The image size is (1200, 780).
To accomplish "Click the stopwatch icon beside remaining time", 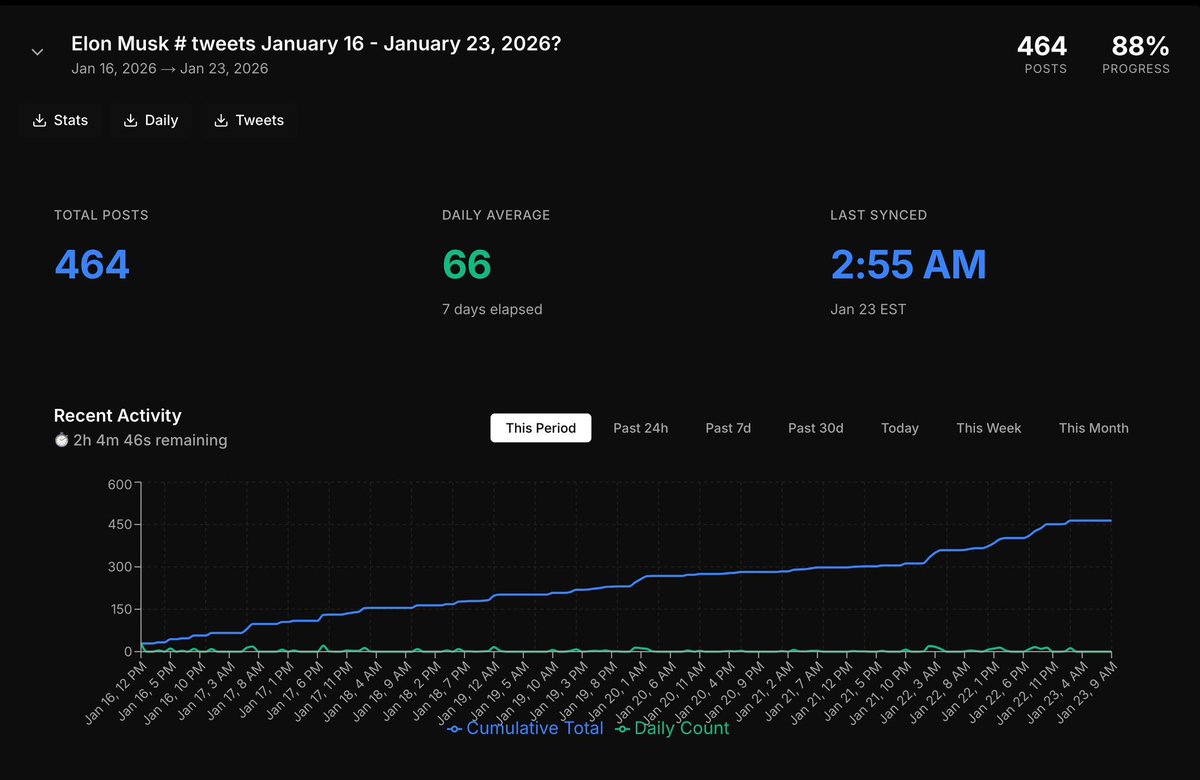I will coord(61,441).
